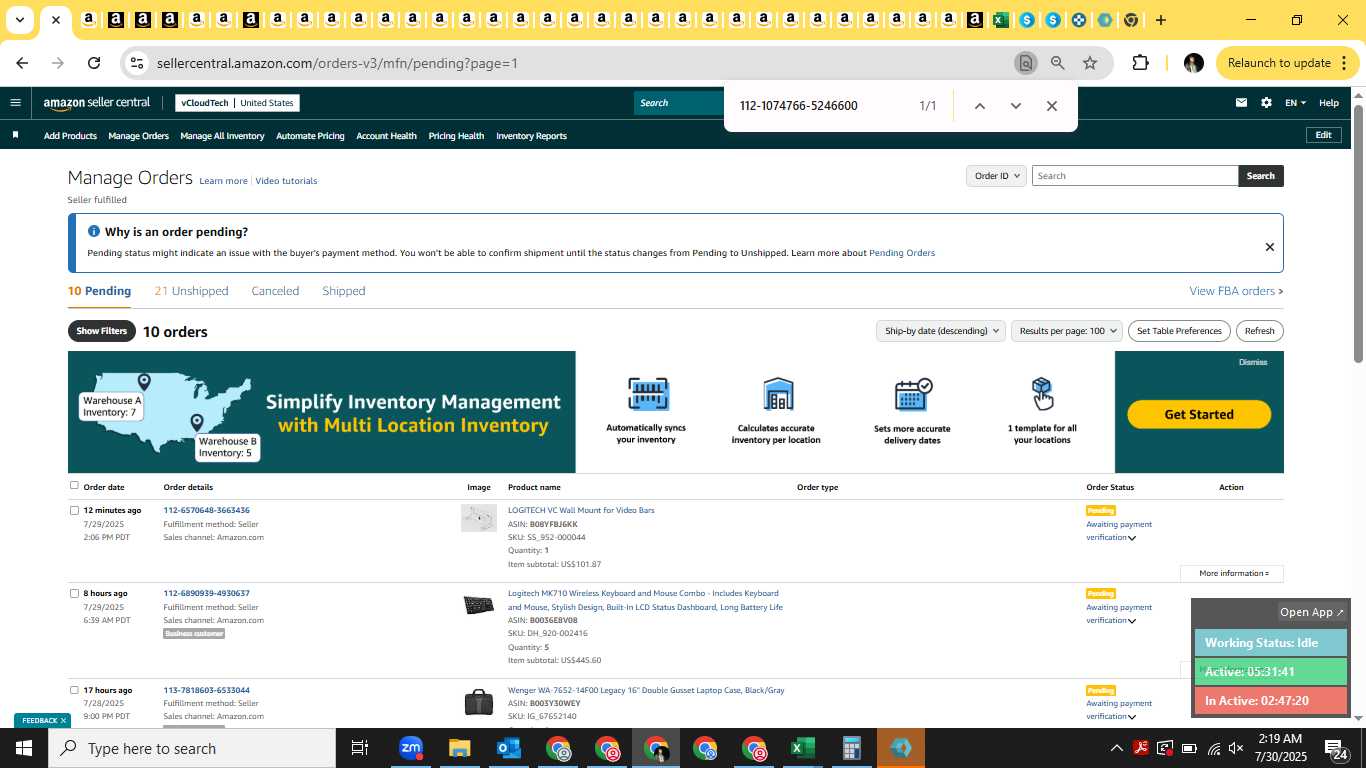Bookmark this page with star icon

click(x=1090, y=63)
